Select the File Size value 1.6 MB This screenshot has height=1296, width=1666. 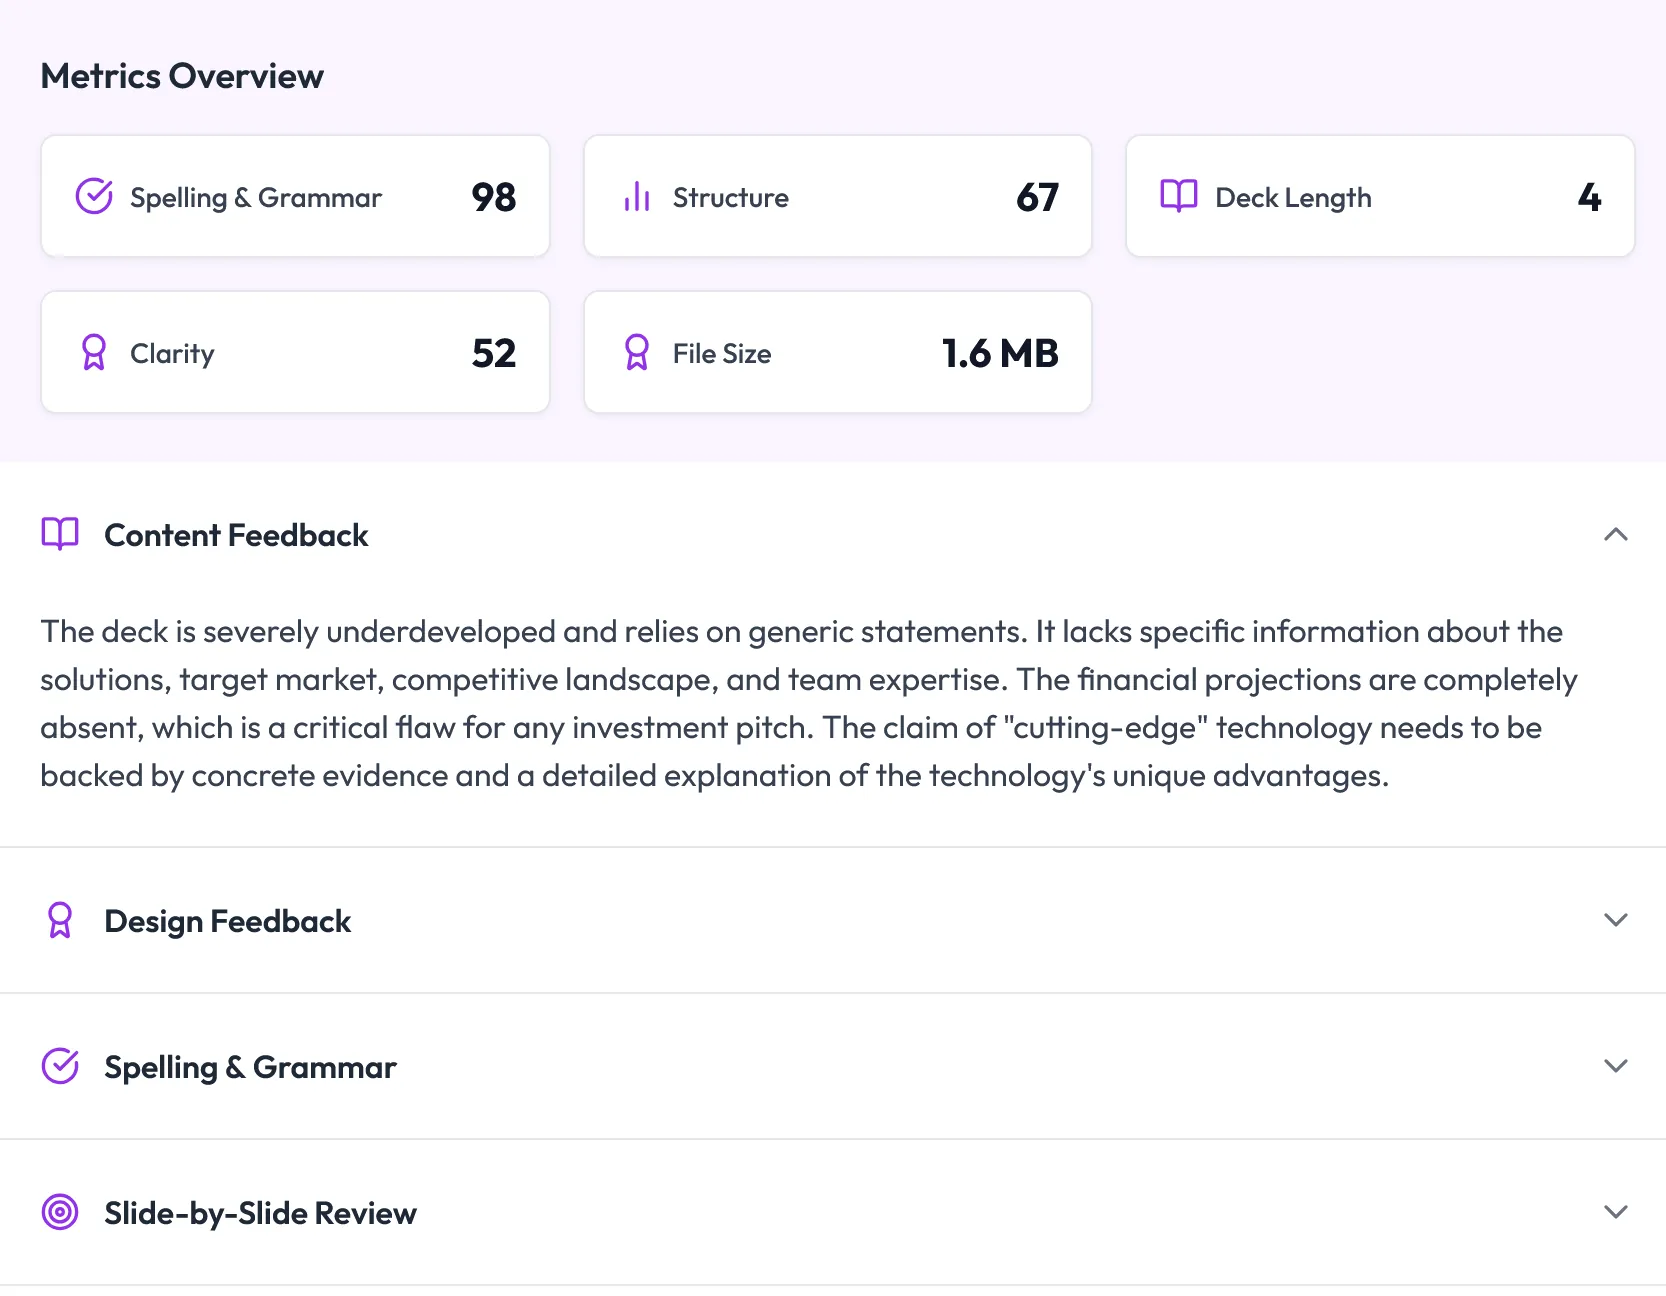click(x=1000, y=353)
